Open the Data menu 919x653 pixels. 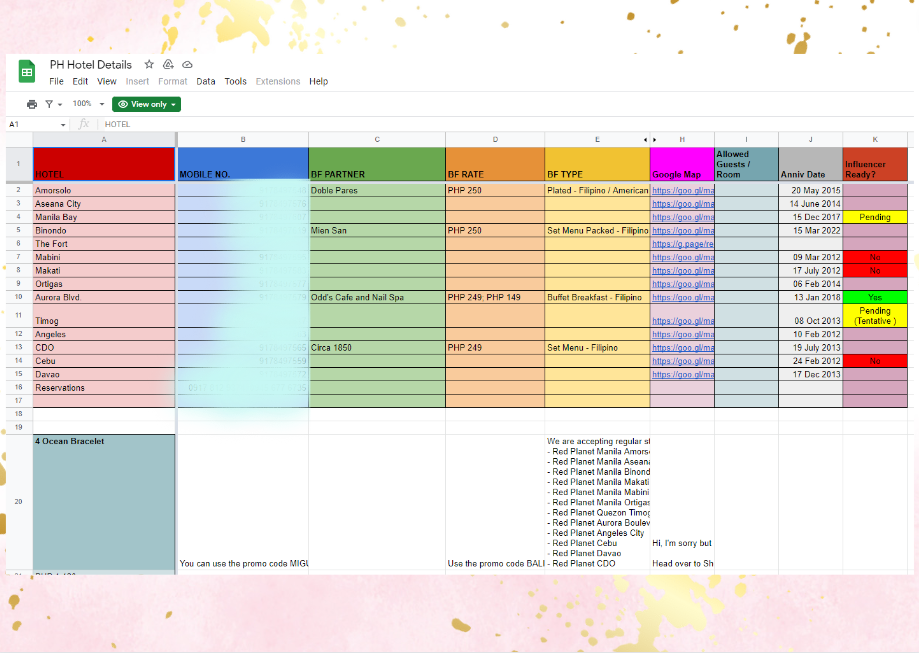(206, 81)
